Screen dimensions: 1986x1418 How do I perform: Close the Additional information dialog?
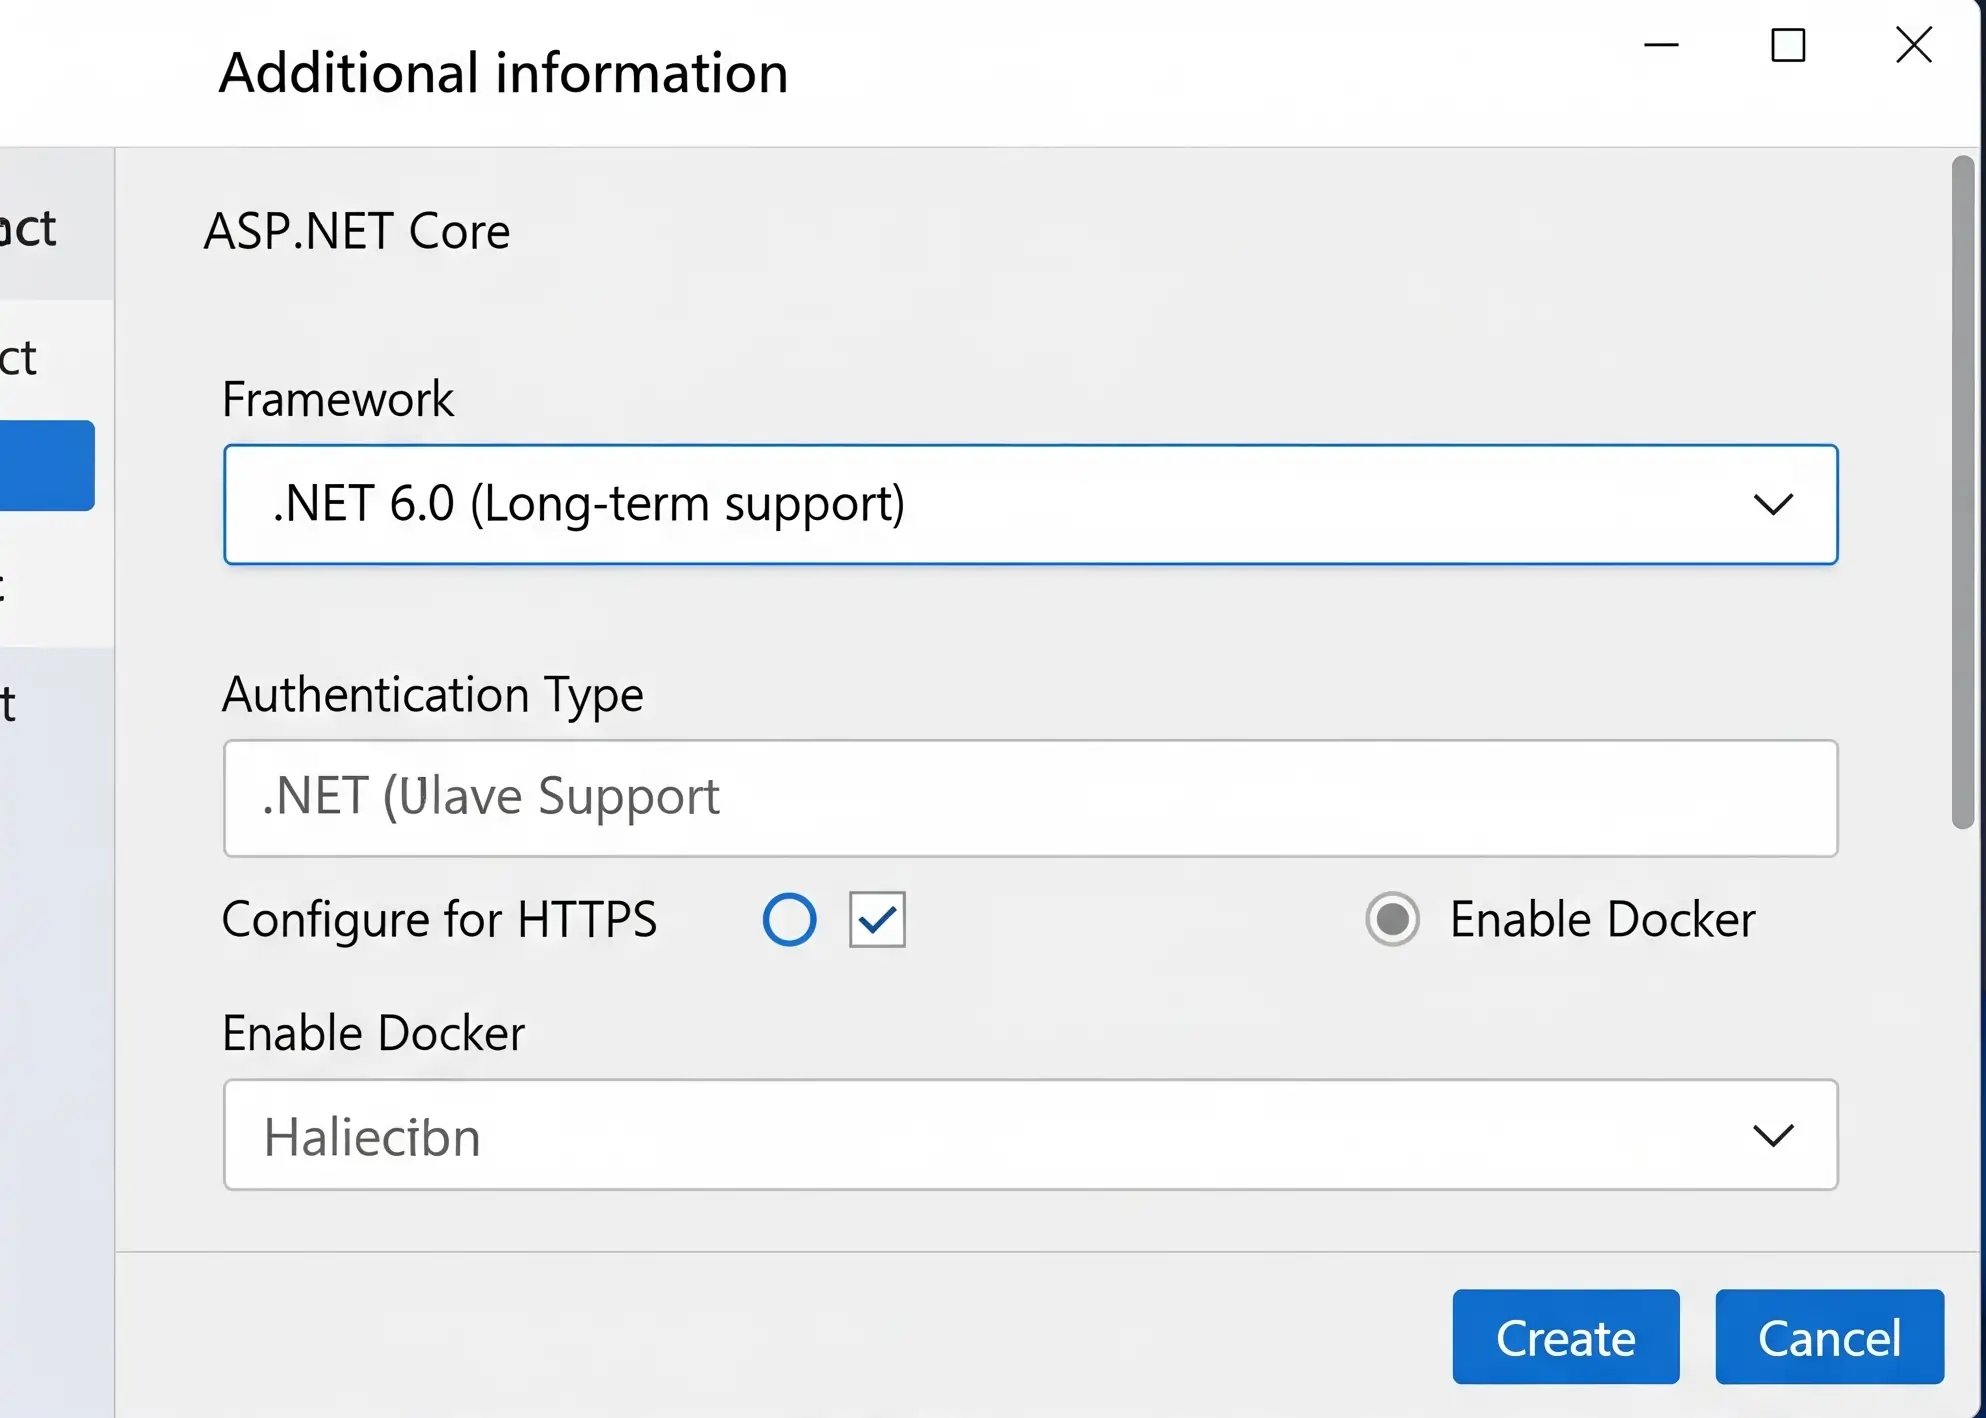tap(1914, 45)
